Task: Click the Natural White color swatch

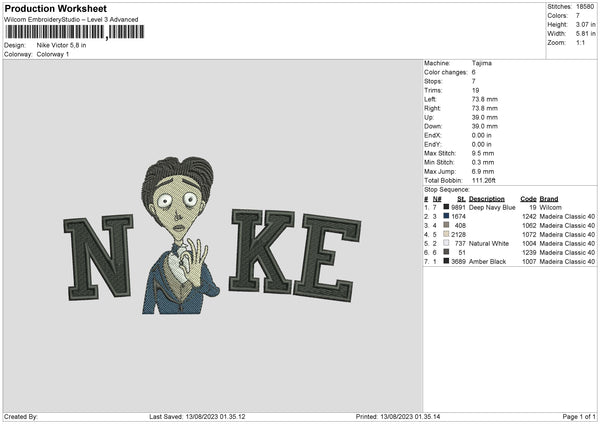Action: point(446,243)
